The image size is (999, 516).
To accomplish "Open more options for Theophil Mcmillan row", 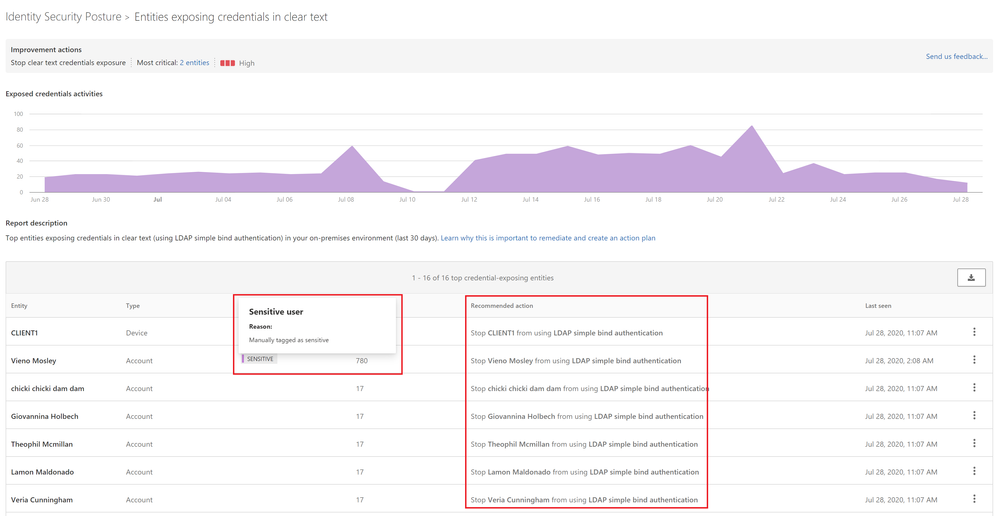I will 974,443.
